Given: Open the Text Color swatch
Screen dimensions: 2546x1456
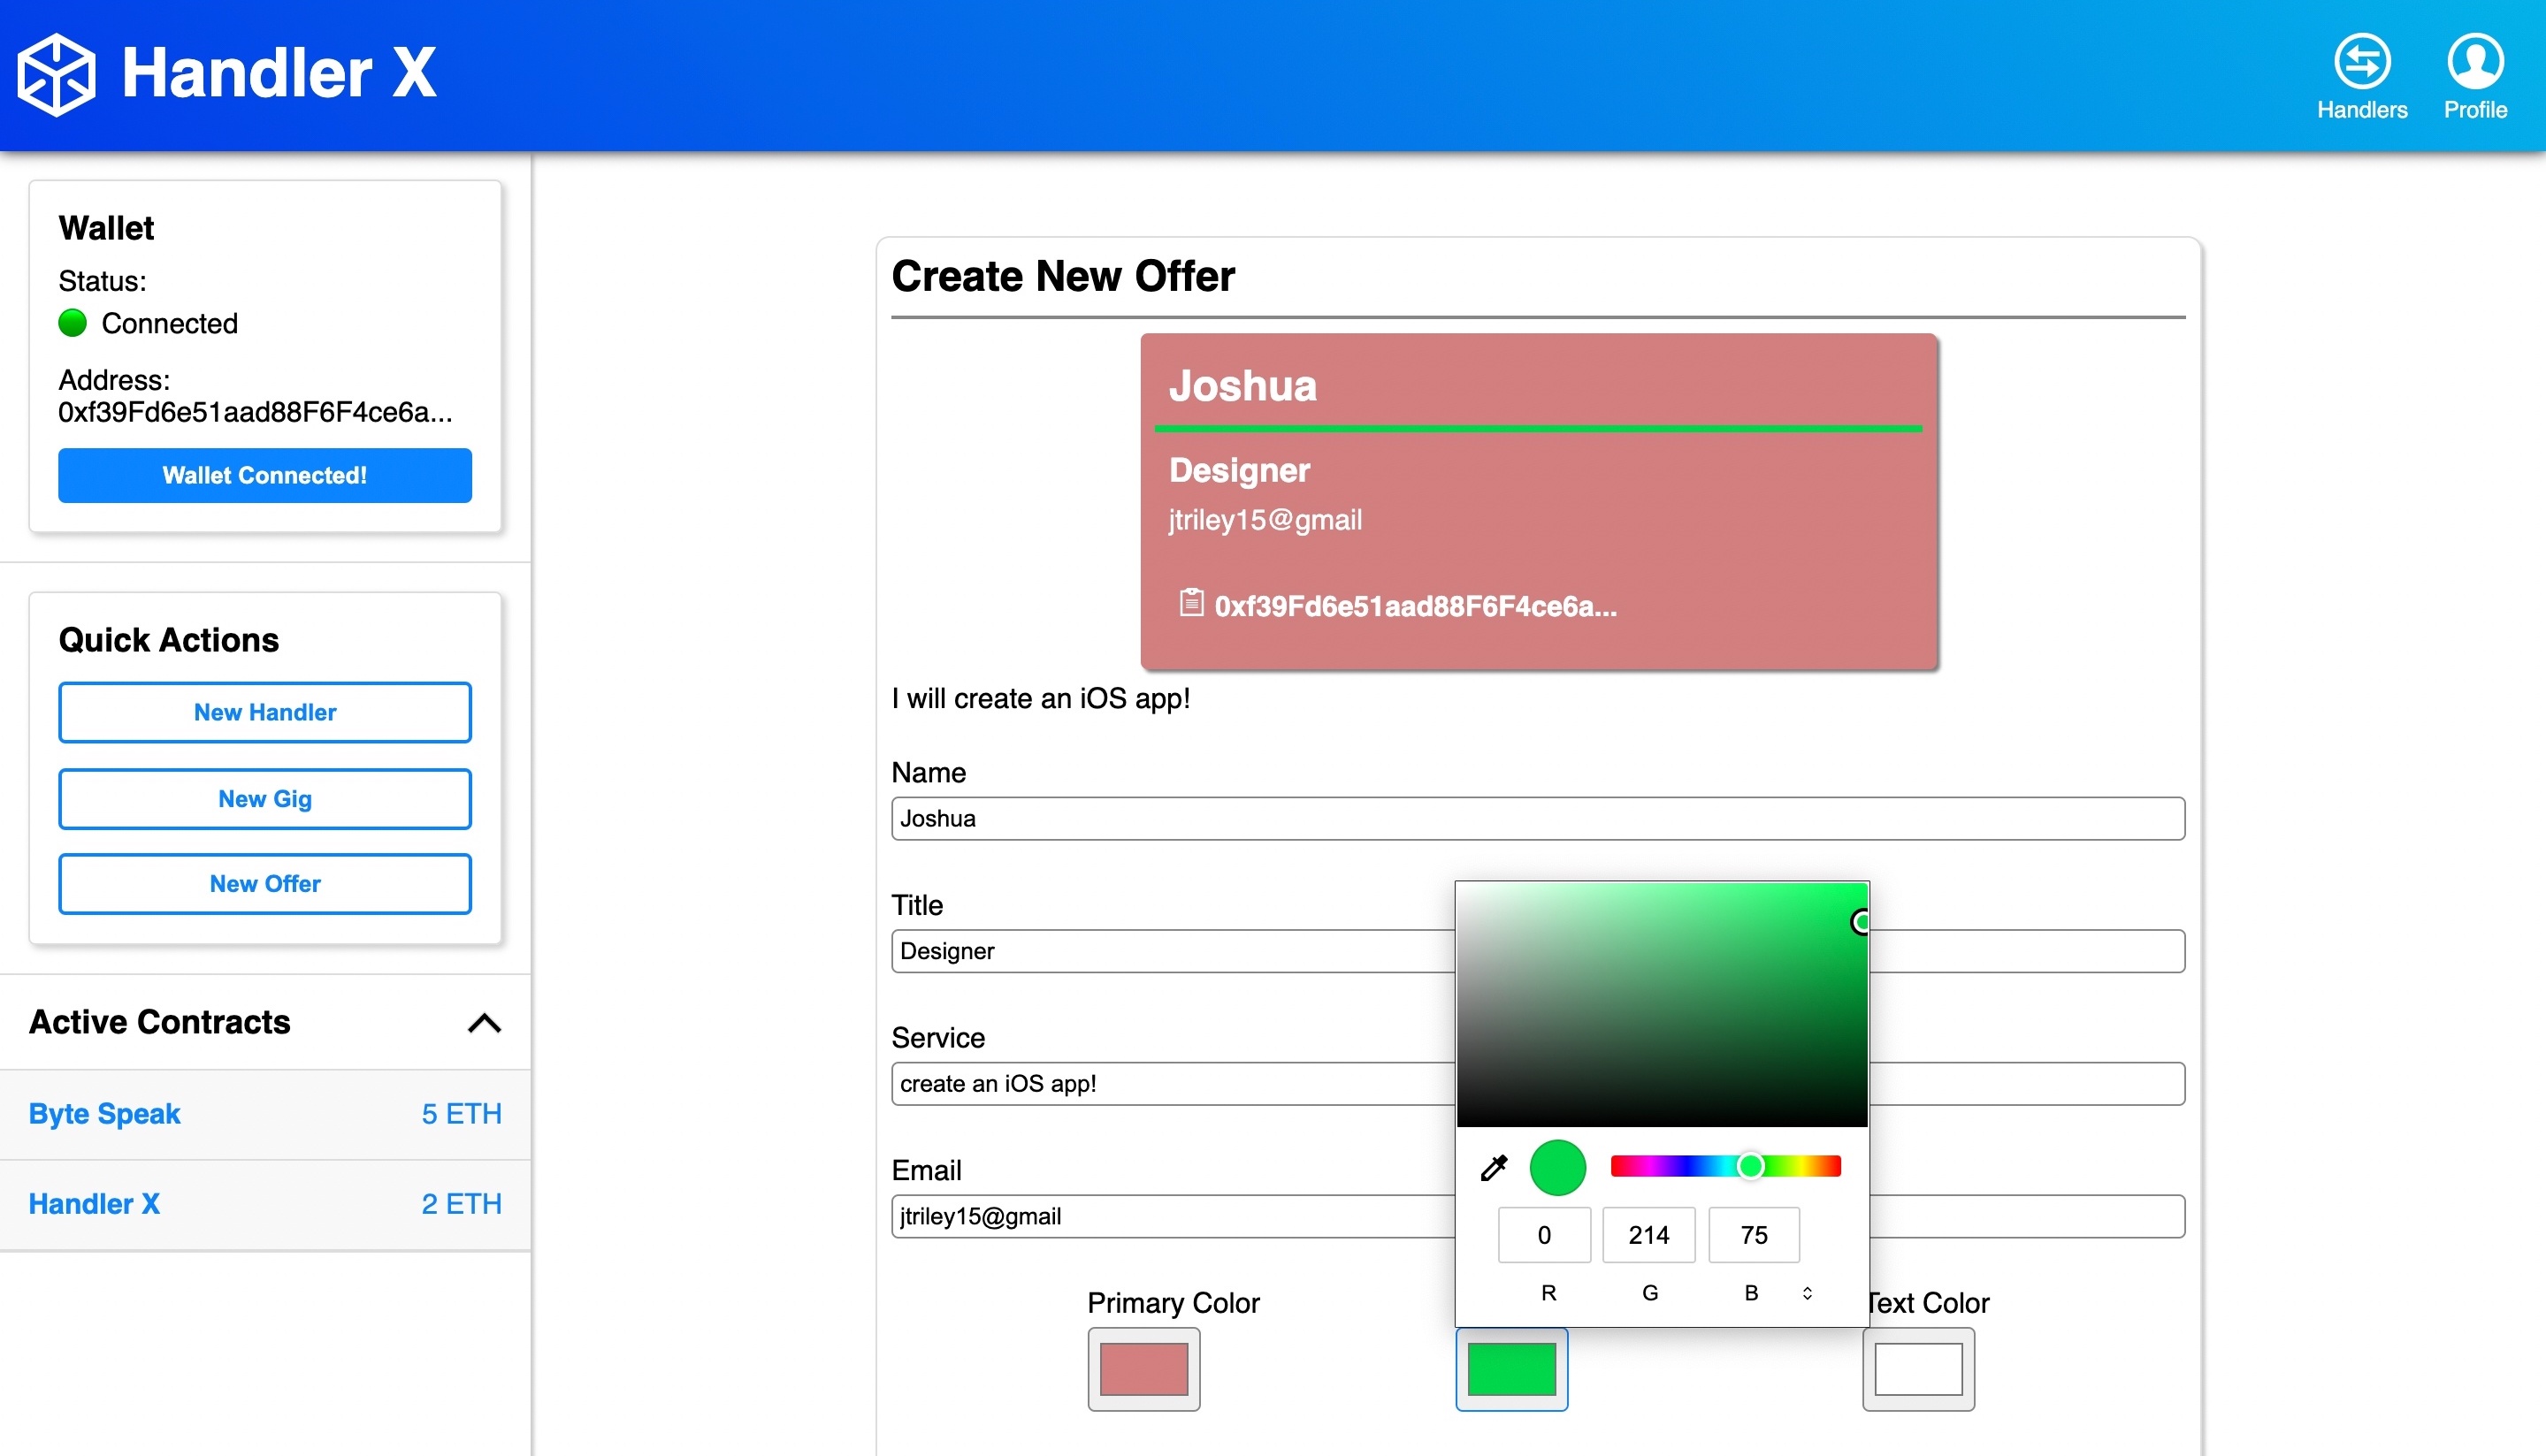Looking at the screenshot, I should click(1918, 1369).
